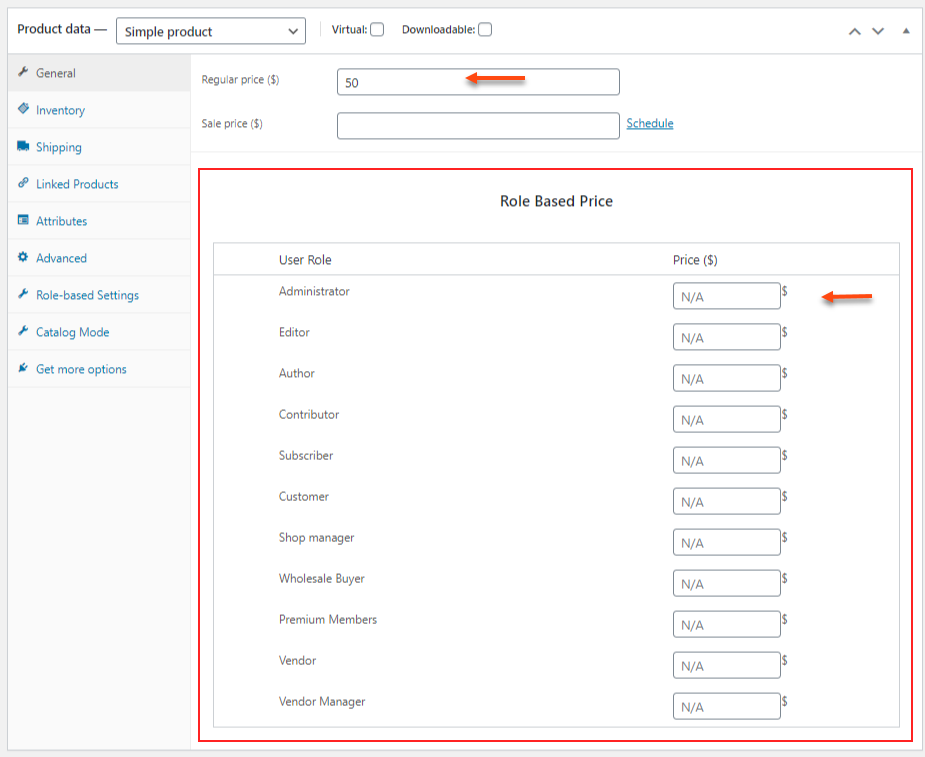This screenshot has width=925, height=757.
Task: Click the Contributor price field
Action: coord(726,419)
